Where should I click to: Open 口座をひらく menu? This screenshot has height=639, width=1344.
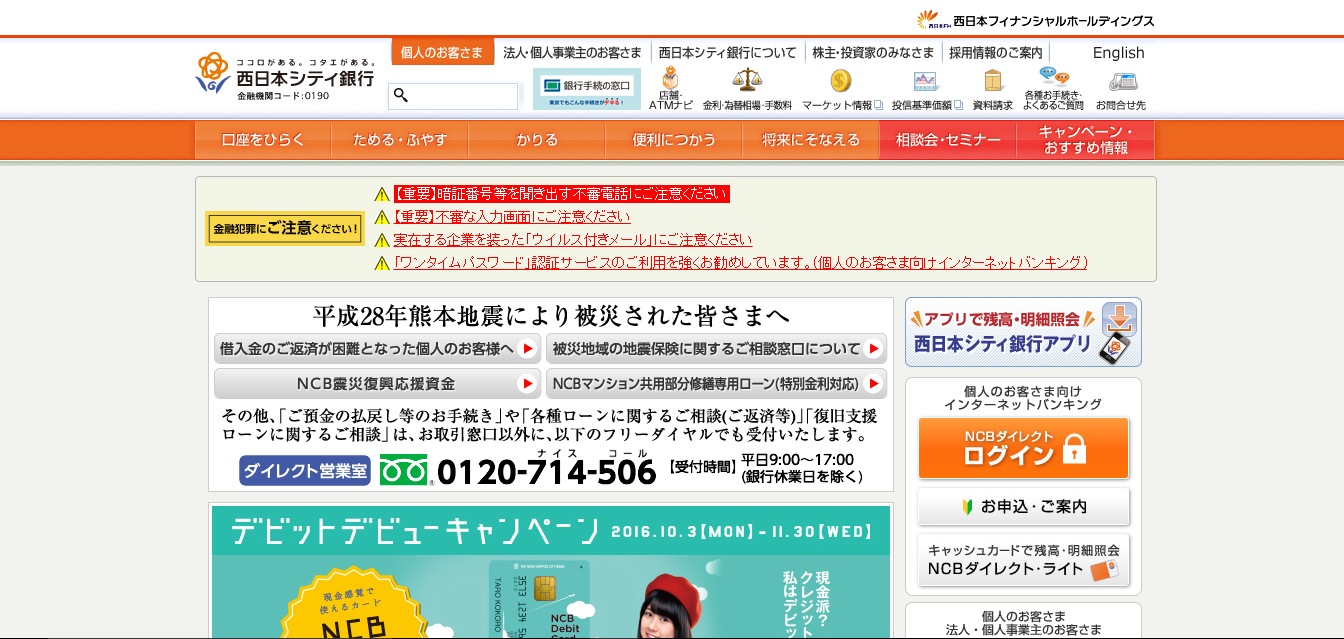(x=263, y=140)
